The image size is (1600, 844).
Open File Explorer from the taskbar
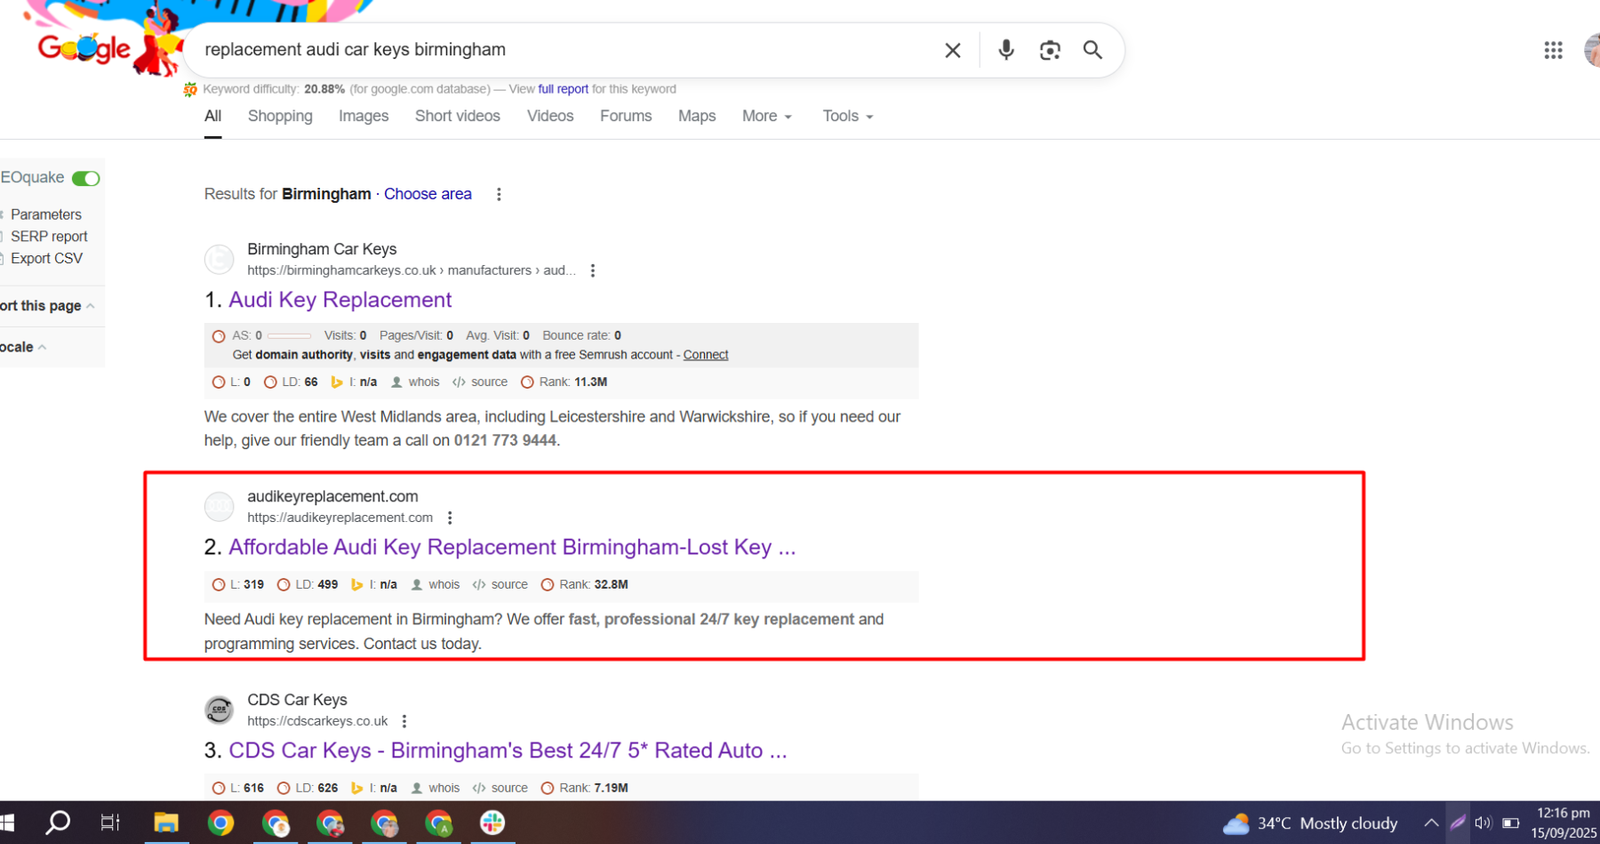click(x=166, y=823)
